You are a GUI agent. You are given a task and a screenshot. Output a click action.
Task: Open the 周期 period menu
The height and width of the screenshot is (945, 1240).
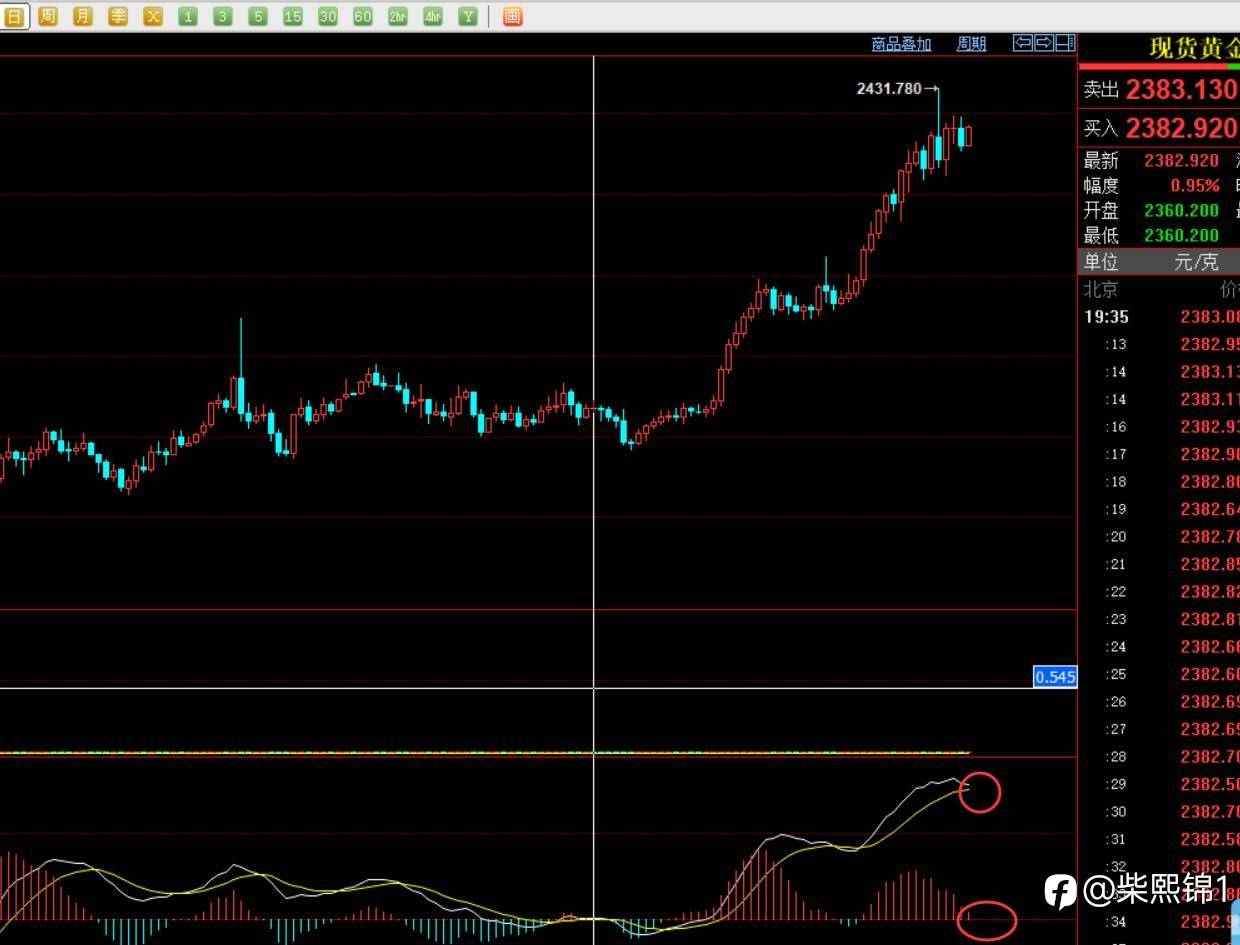coord(971,44)
